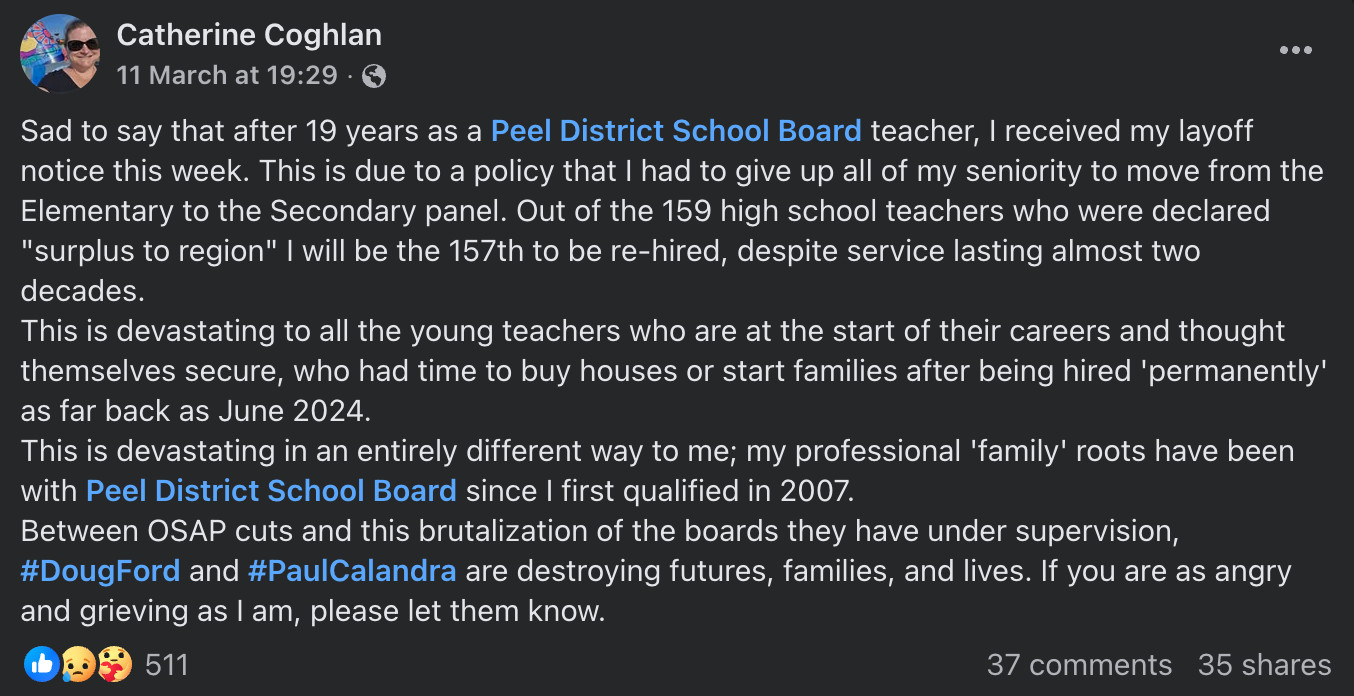
Task: Open Peel District School Board link in first sentence
Action: 676,131
